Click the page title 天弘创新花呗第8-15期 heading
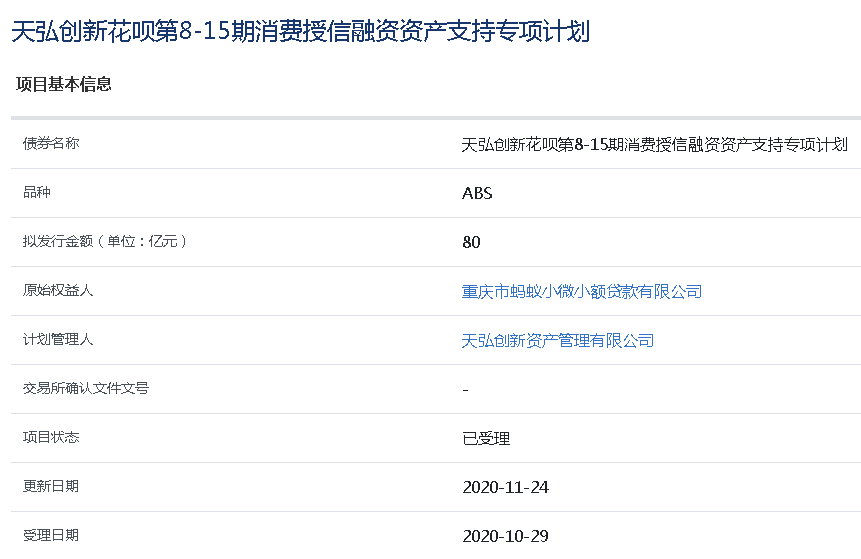Screen dimensions: 861x559 pyautogui.click(x=301, y=31)
